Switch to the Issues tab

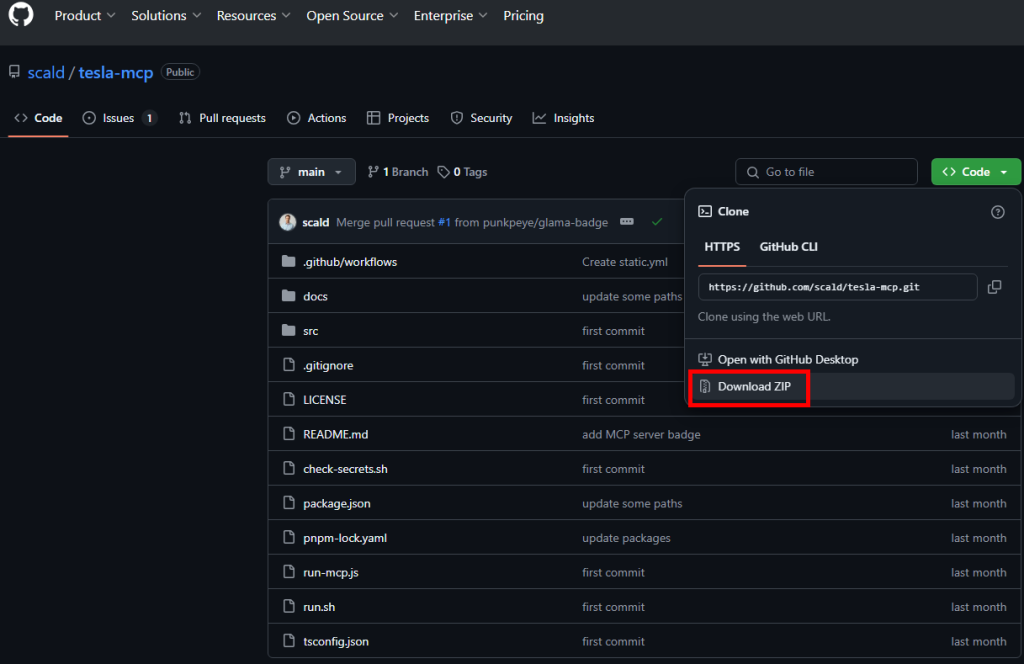120,118
